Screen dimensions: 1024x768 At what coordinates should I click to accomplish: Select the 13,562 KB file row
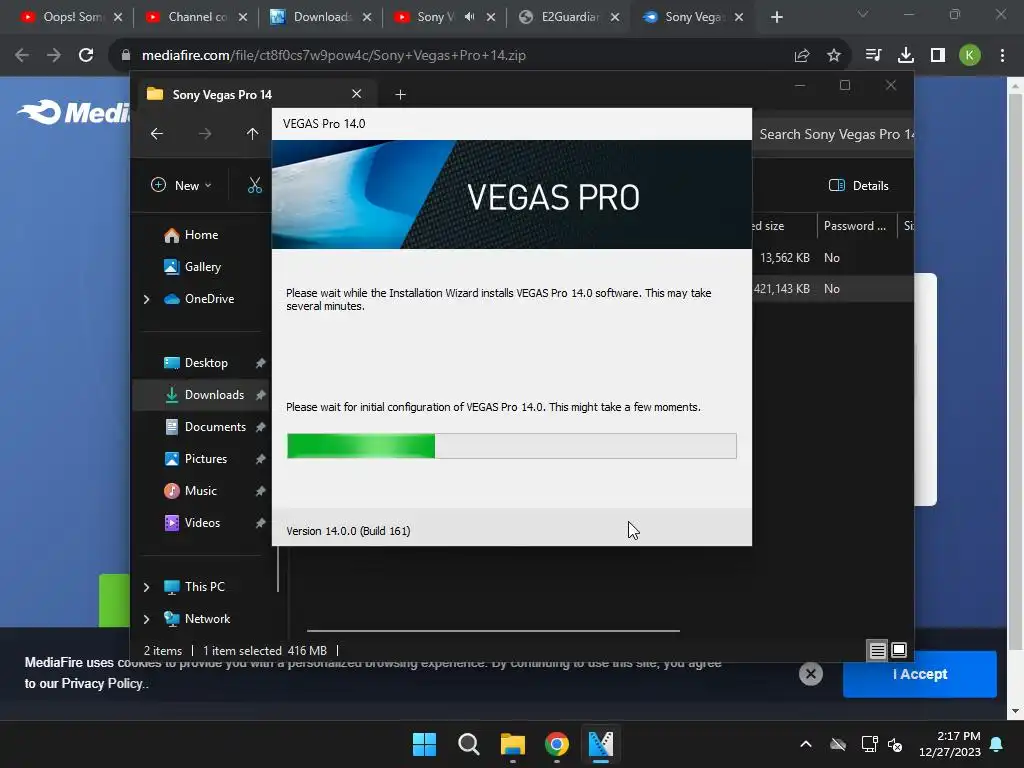pyautogui.click(x=833, y=257)
